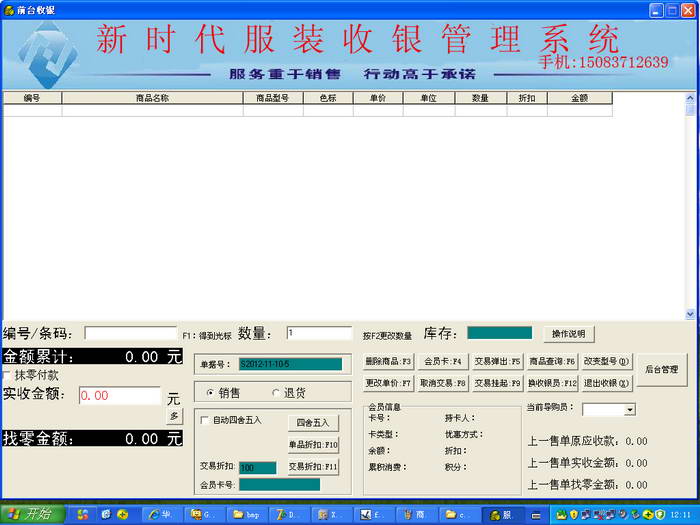700x525 pixels.
Task: Click the 交易折扣 field showing 100
Action: click(x=258, y=467)
